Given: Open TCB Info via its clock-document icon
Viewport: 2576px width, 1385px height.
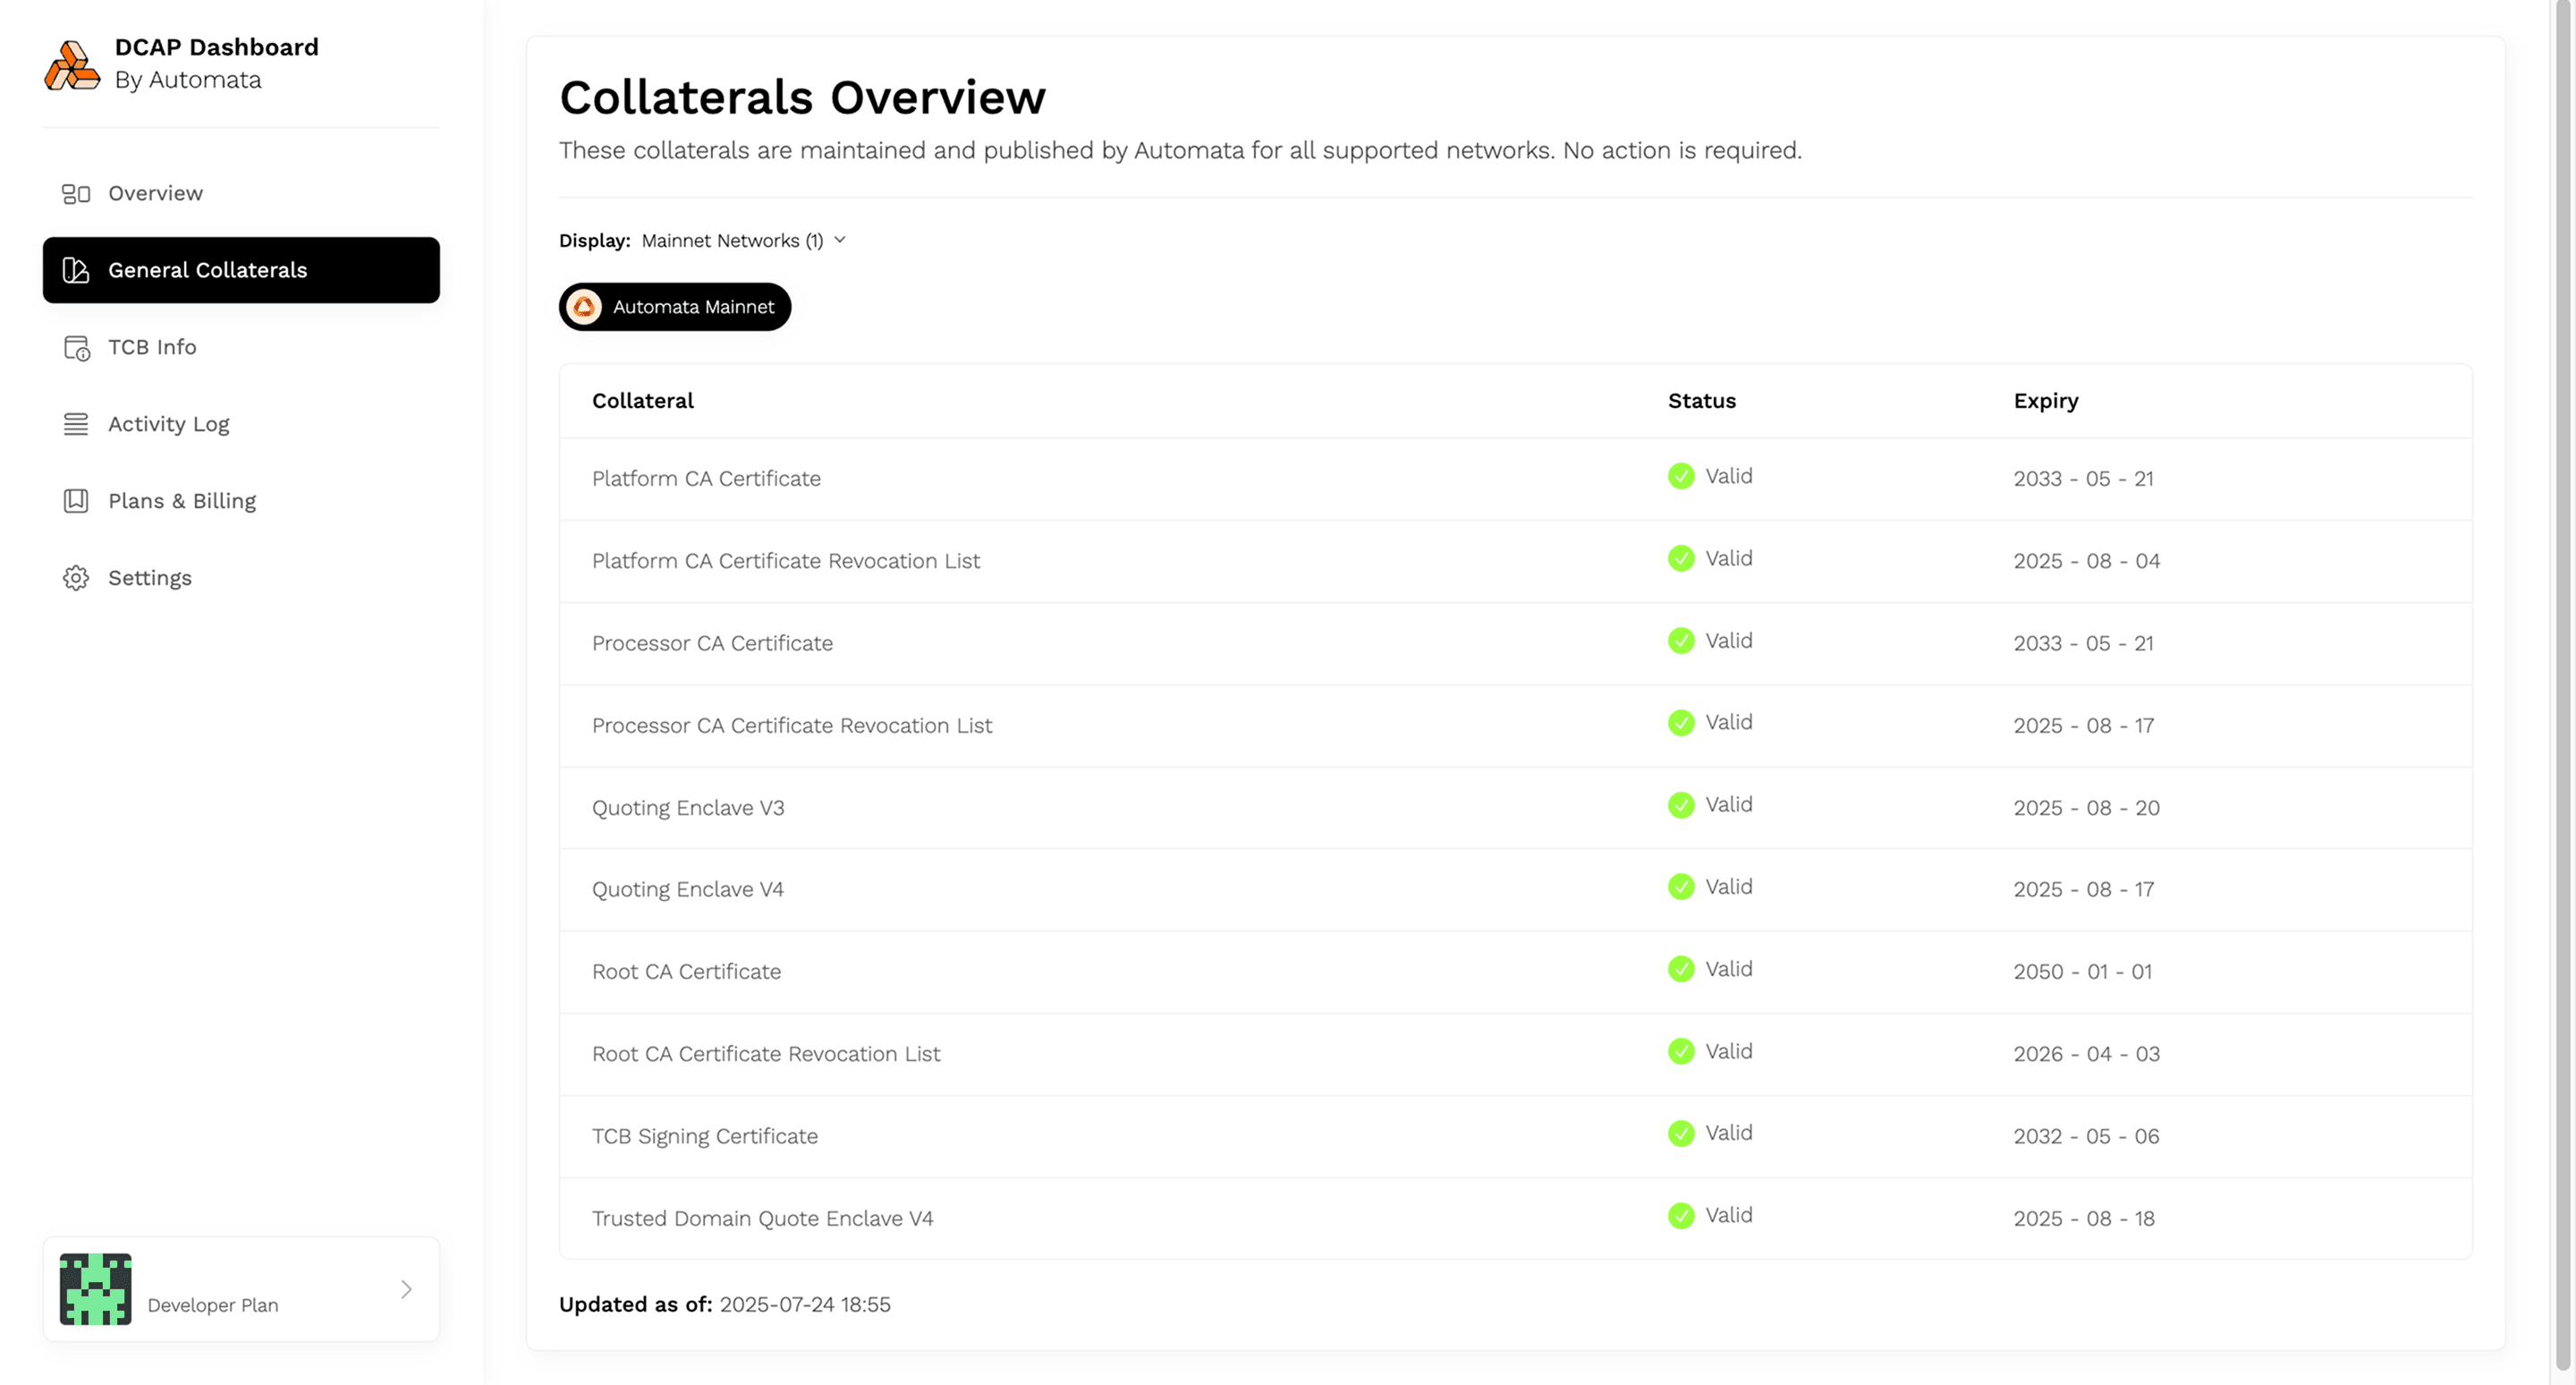Looking at the screenshot, I should pyautogui.click(x=75, y=347).
